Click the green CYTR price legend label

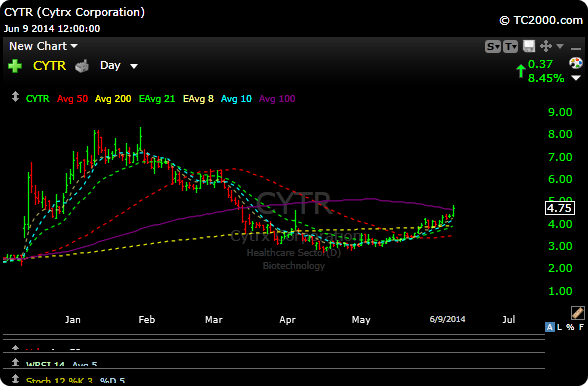coord(38,99)
